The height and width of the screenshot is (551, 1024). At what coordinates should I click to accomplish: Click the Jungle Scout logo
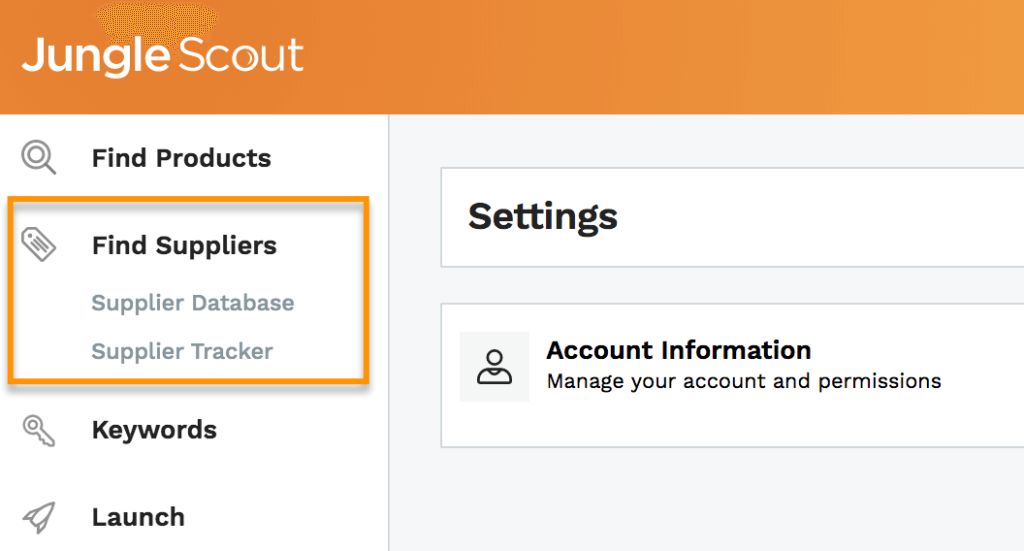(x=163, y=55)
